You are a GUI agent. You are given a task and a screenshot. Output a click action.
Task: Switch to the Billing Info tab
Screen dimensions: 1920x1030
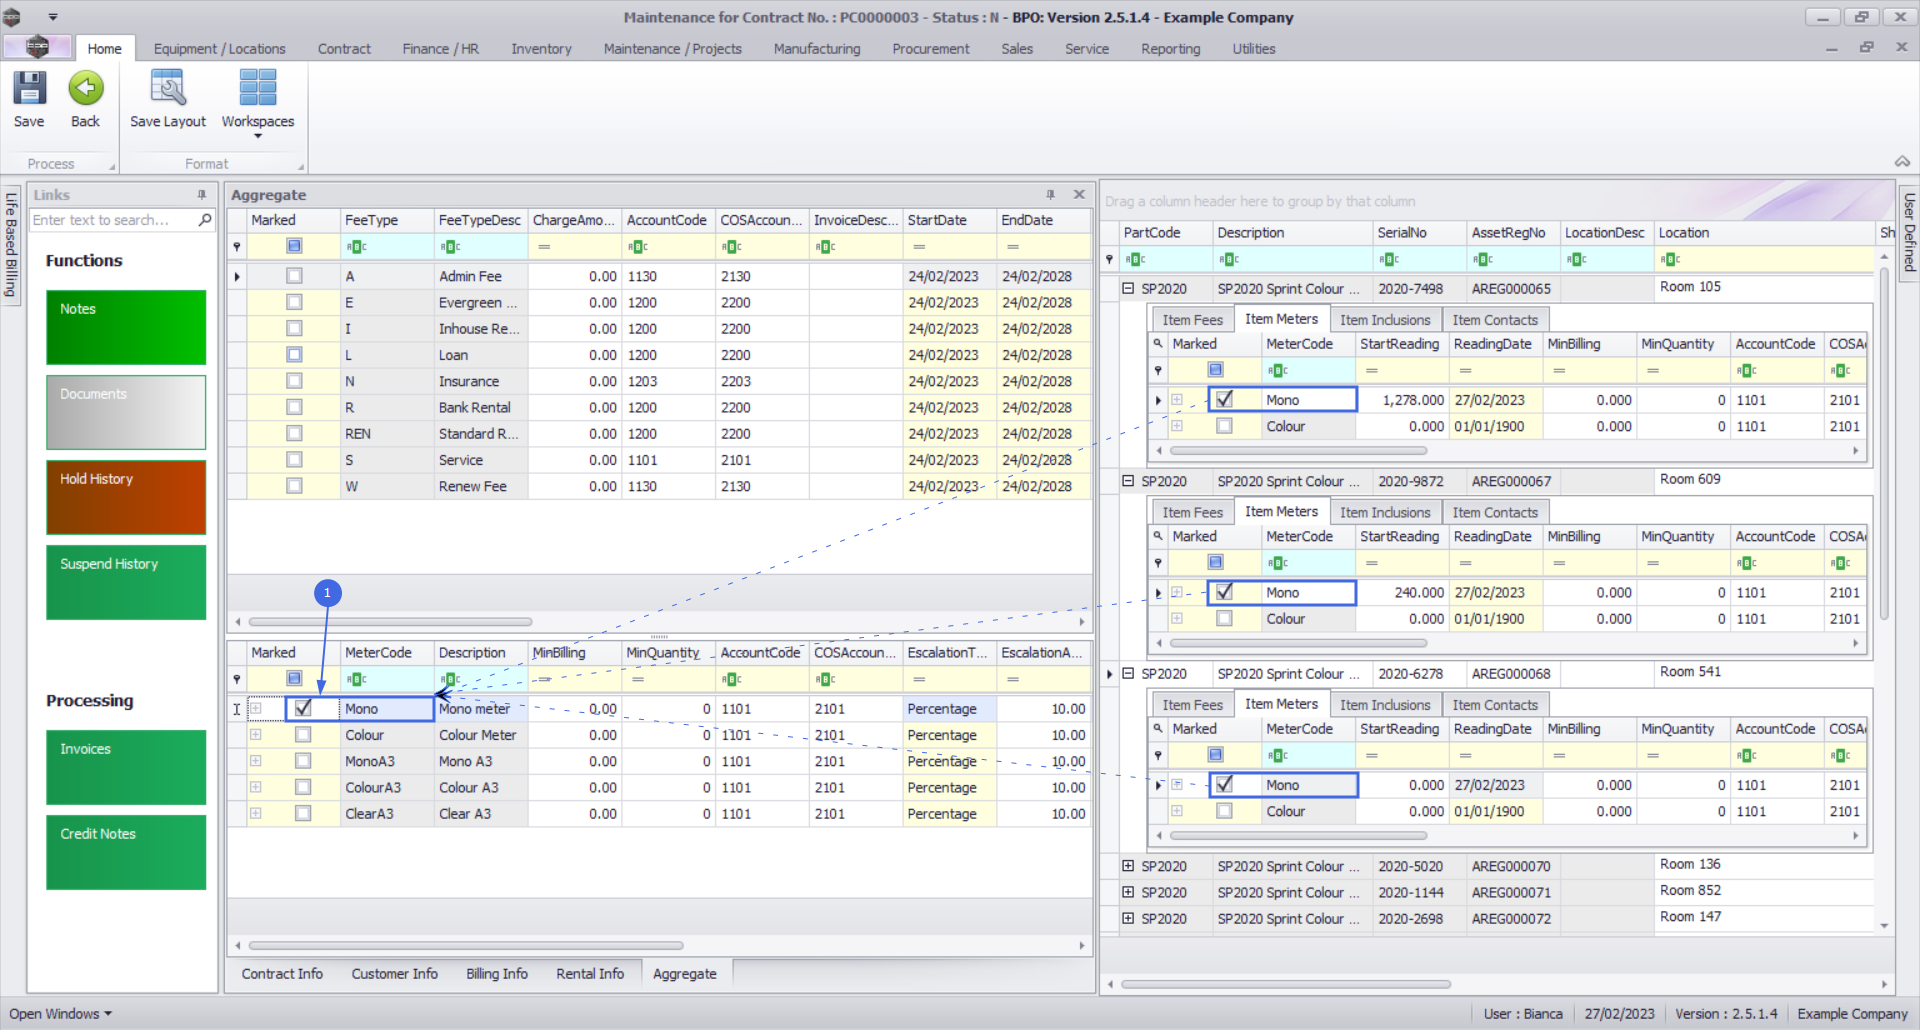click(x=496, y=974)
